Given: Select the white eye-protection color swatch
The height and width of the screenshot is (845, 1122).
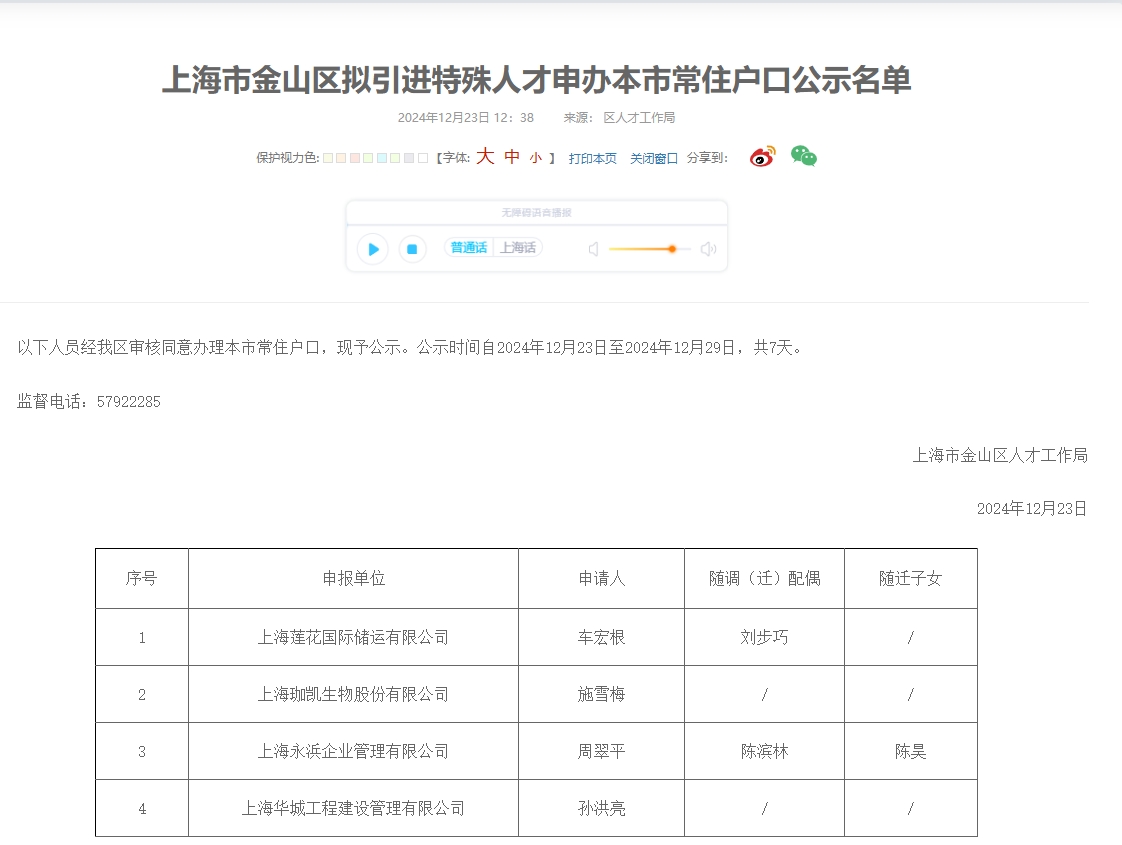Looking at the screenshot, I should (423, 158).
